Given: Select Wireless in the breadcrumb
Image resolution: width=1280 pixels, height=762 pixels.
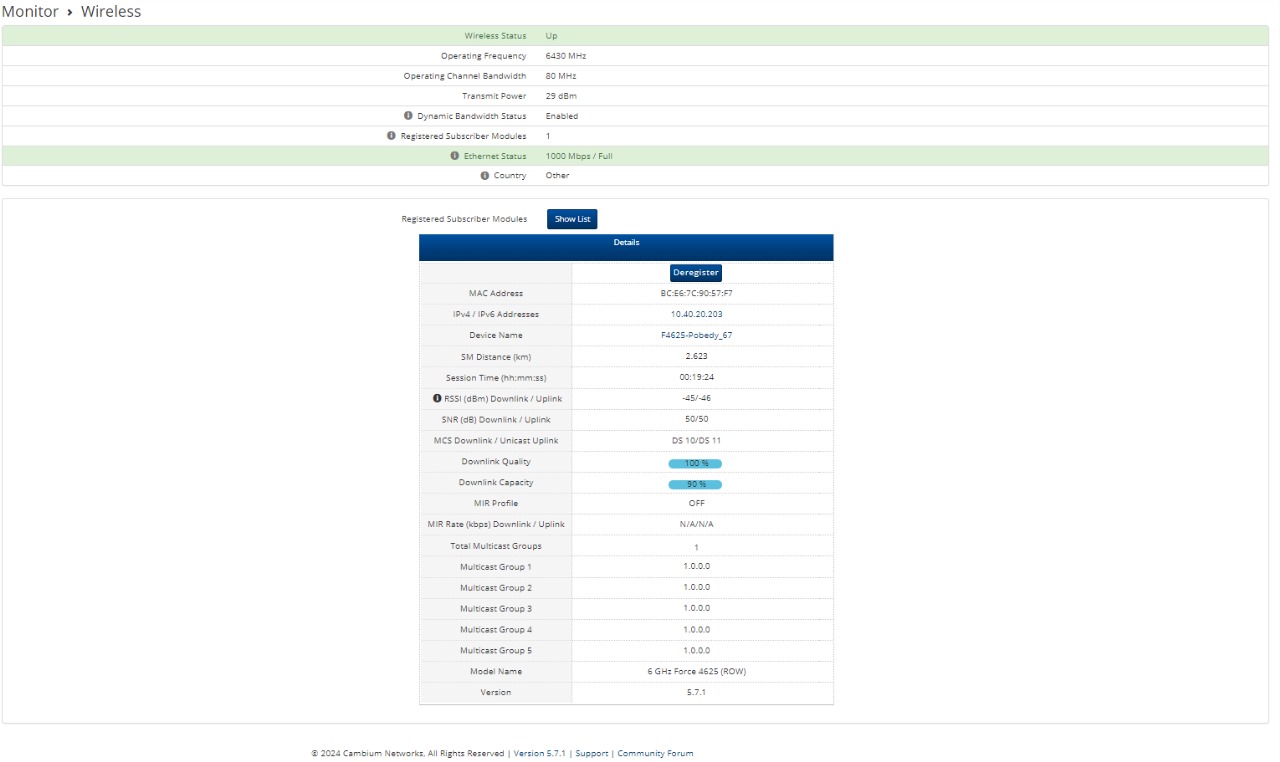Looking at the screenshot, I should [111, 12].
